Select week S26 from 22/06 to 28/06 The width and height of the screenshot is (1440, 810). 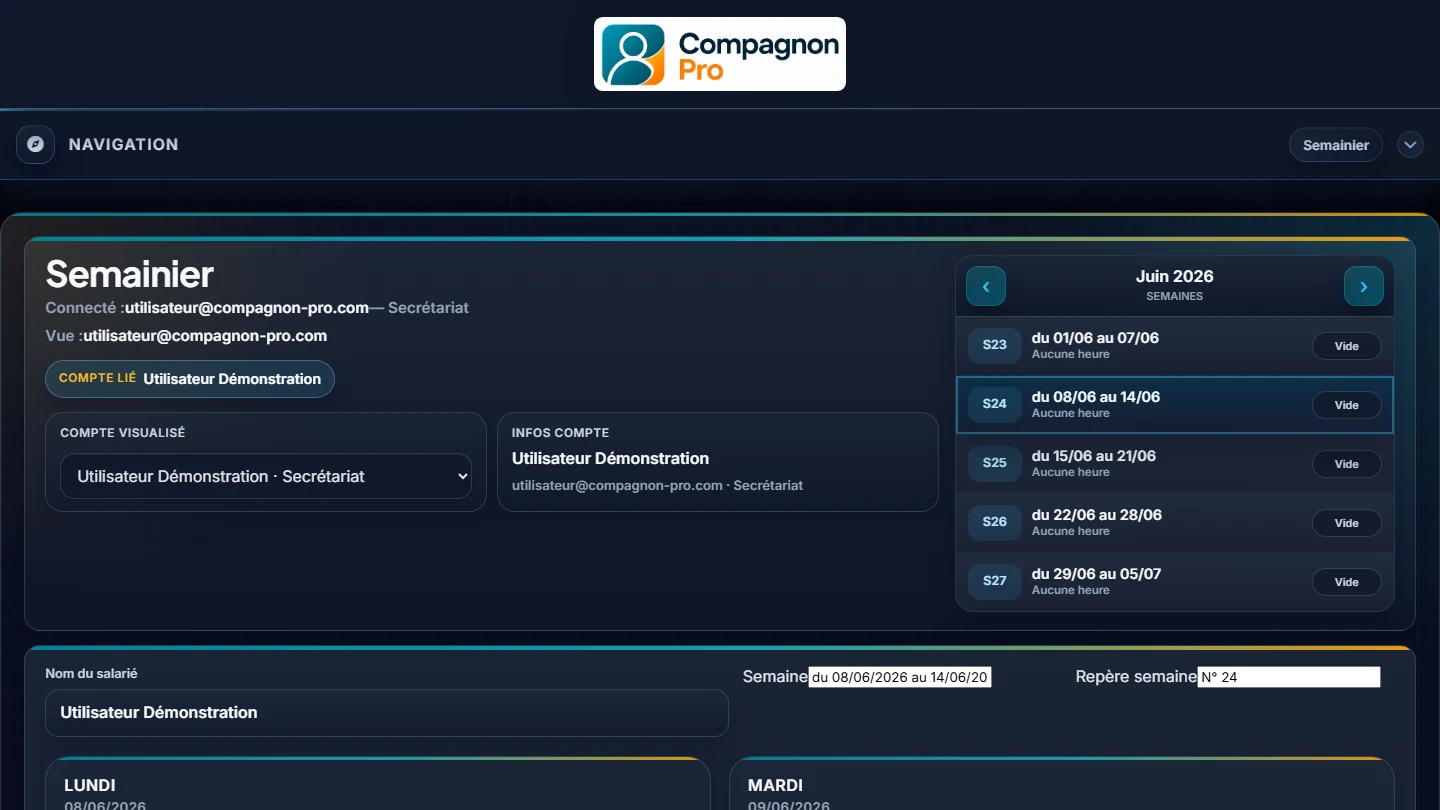1175,523
